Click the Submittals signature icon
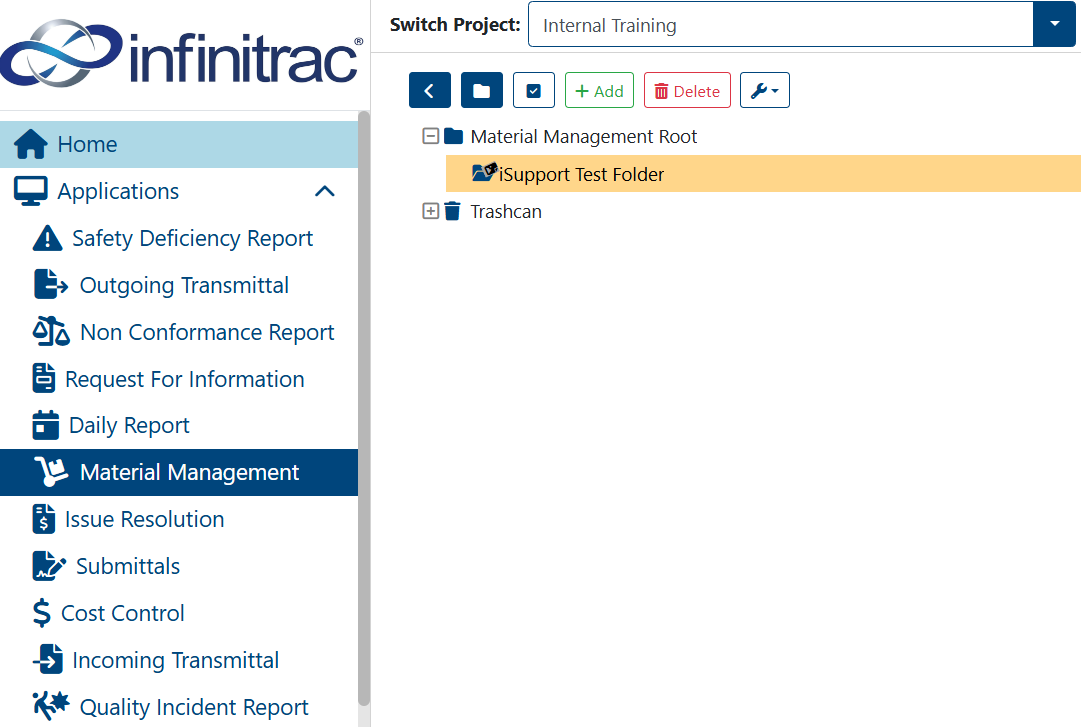Screen dimensions: 1081x727 [x=49, y=566]
